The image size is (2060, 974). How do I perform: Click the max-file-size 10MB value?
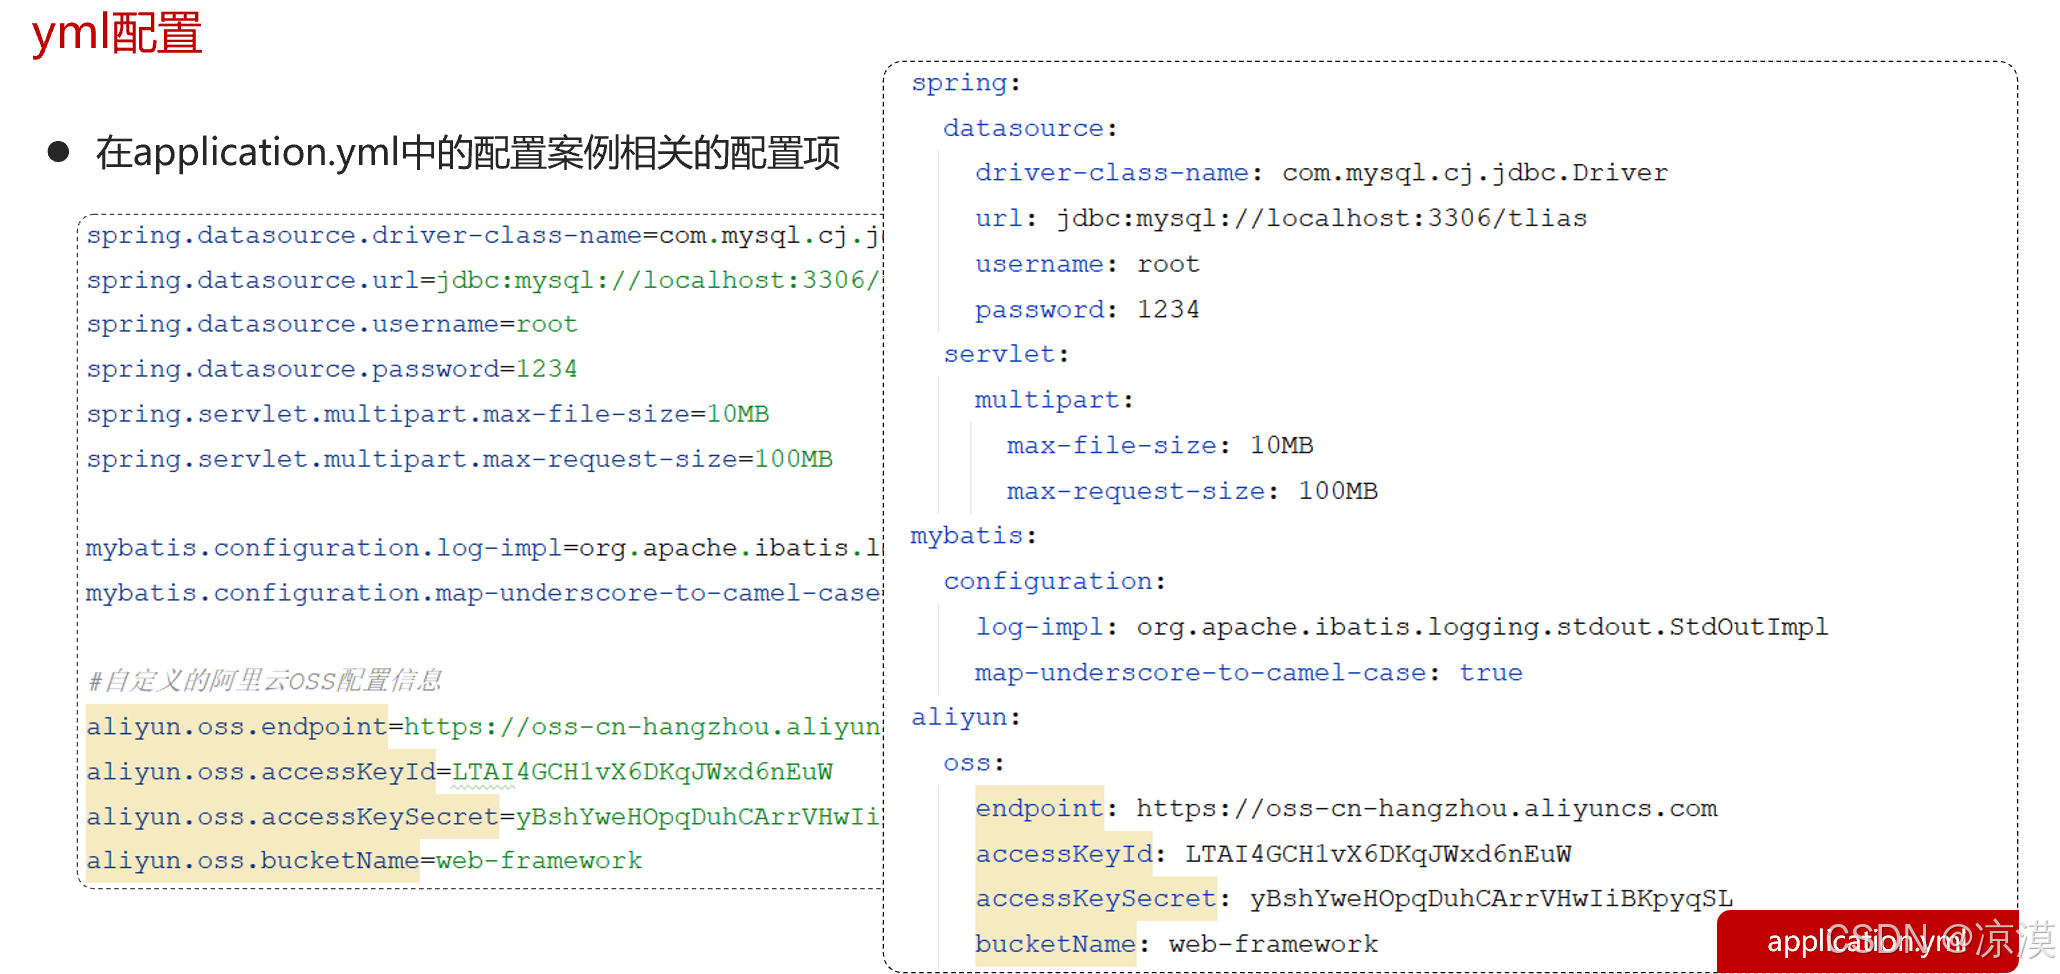coord(1280,444)
